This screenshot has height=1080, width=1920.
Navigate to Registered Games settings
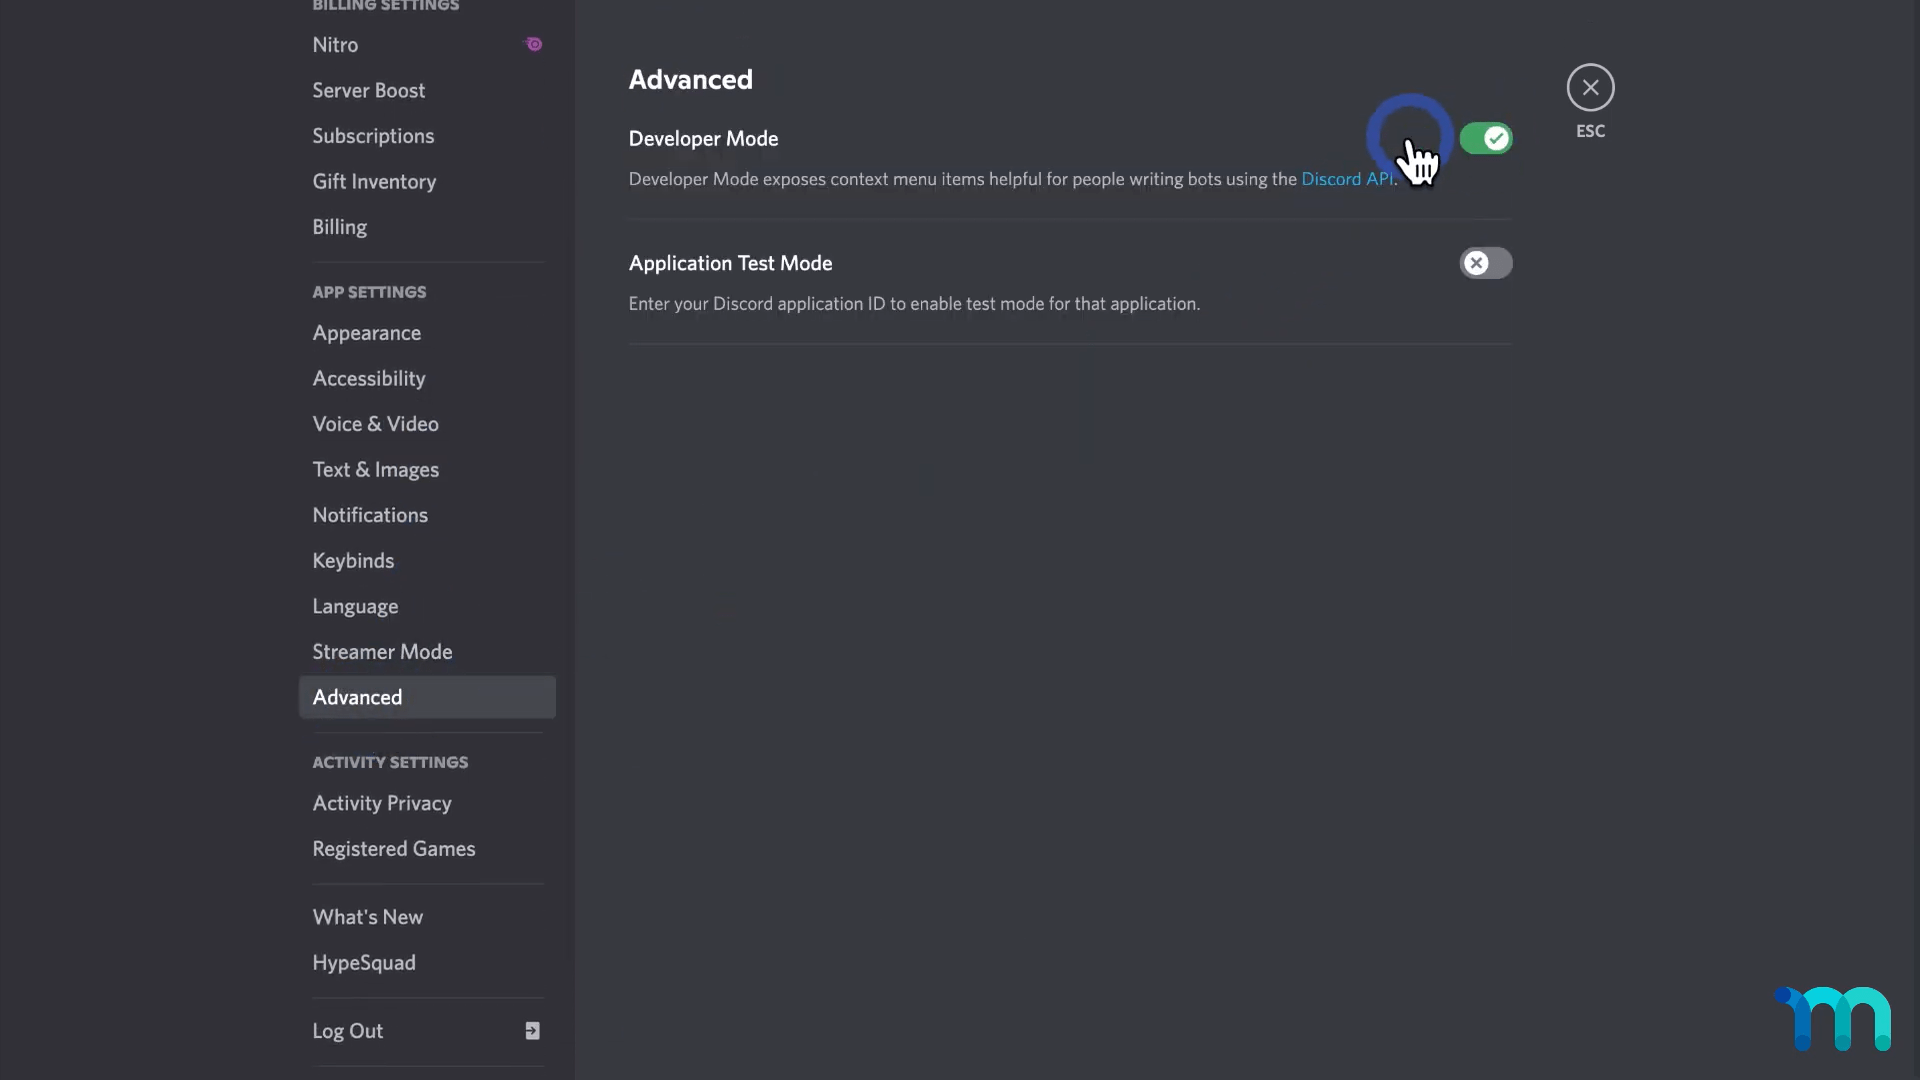393,847
